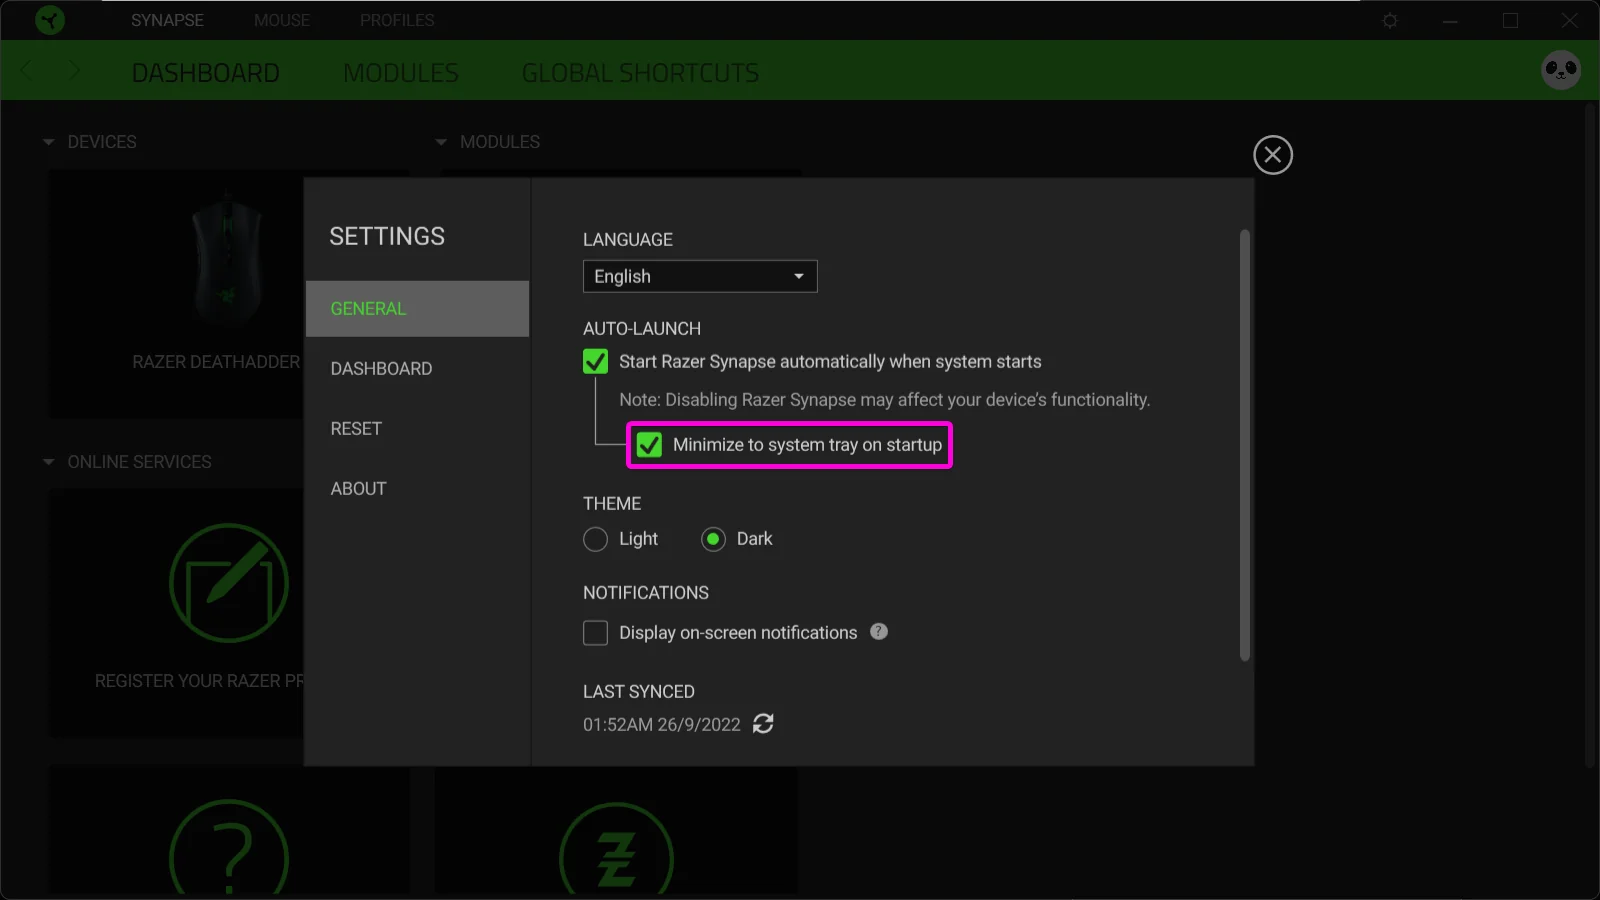Toggle Minimize to system tray on startup
The image size is (1600, 900).
click(x=649, y=445)
